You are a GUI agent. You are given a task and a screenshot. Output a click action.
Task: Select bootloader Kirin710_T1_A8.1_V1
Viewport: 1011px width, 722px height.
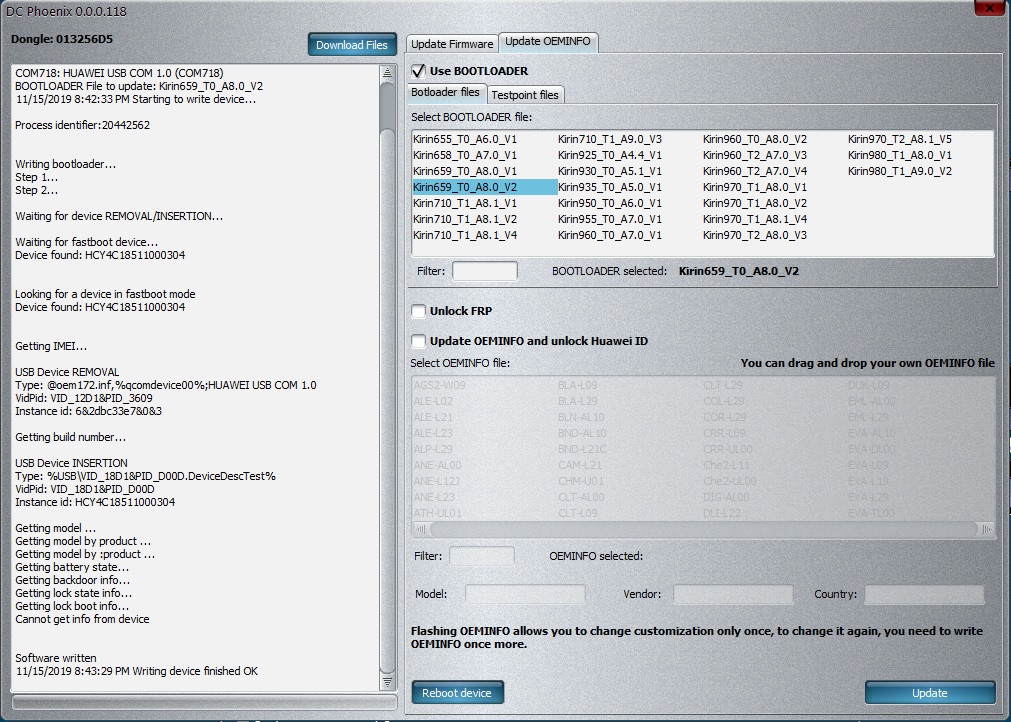465,203
